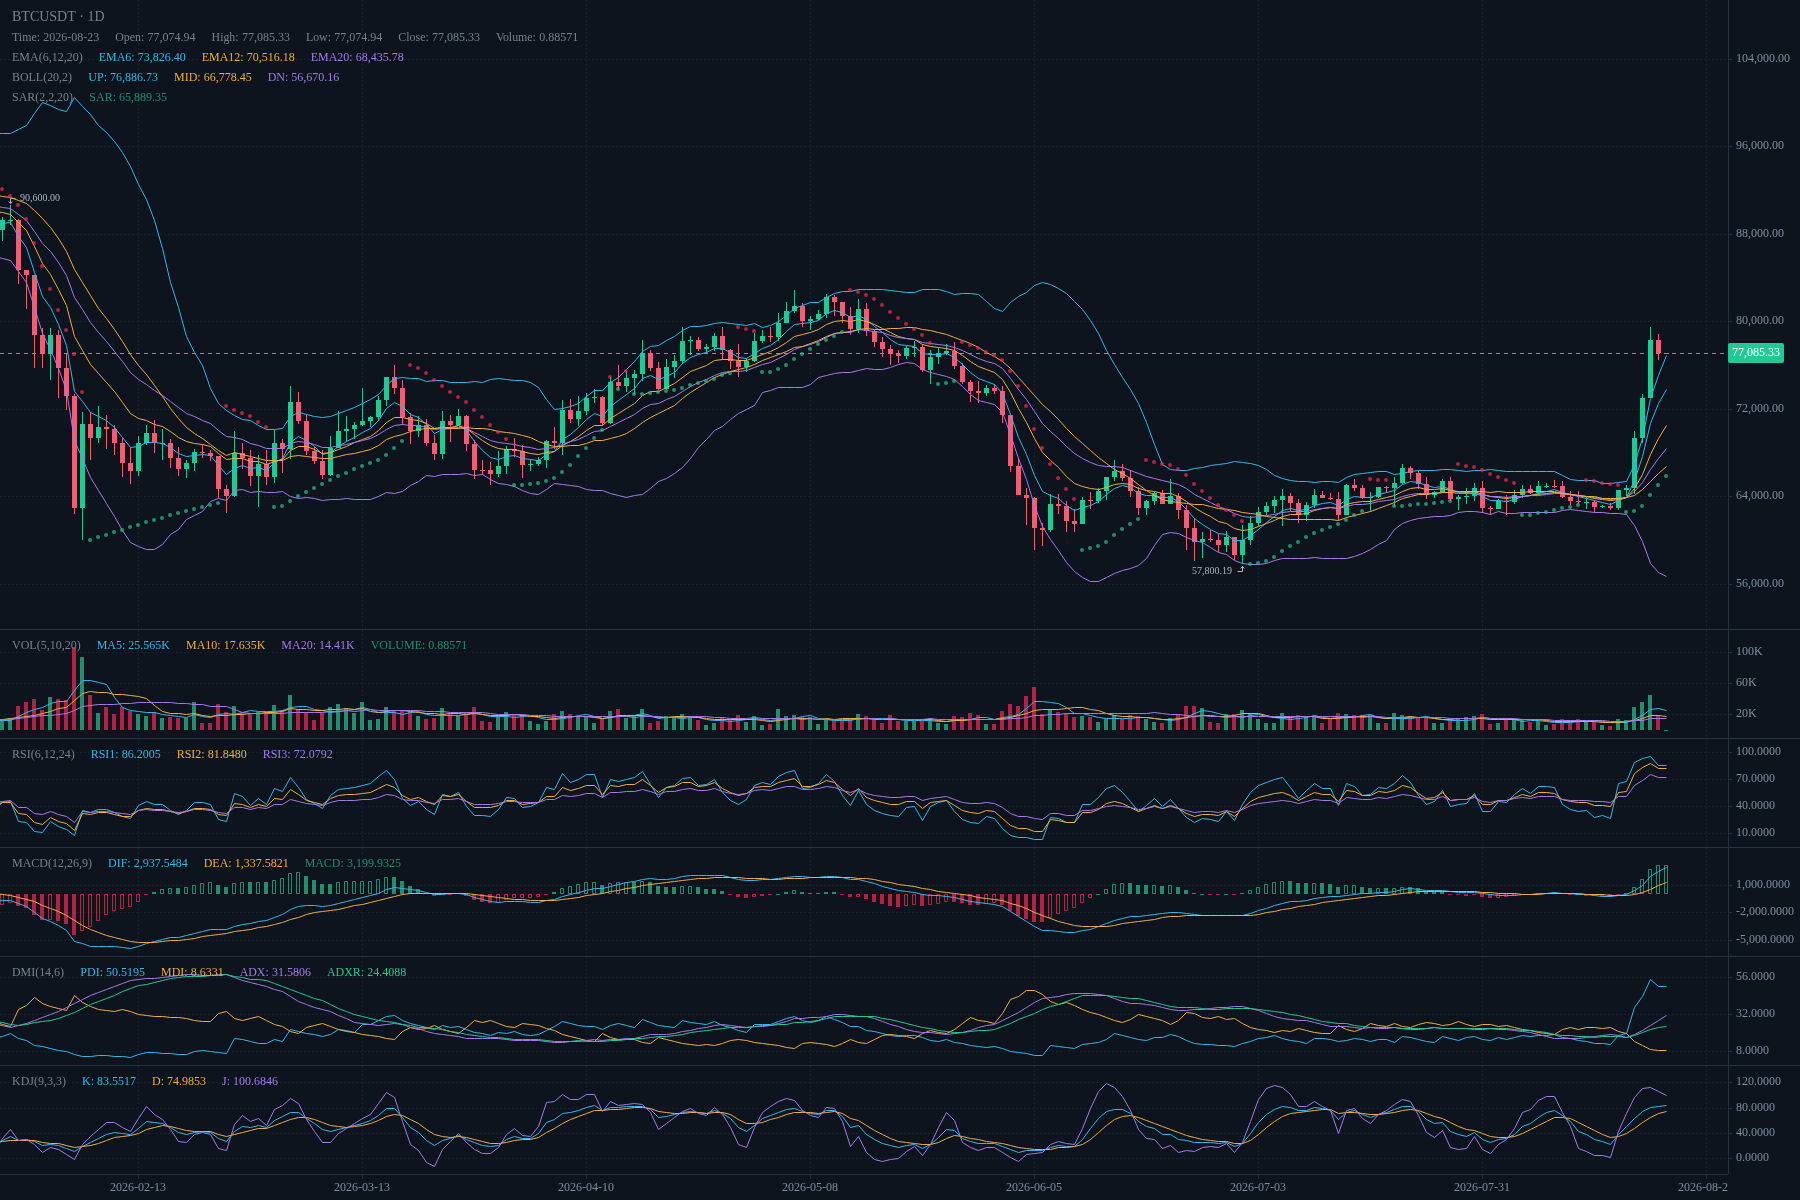Click the 56,000.00 price axis label
Viewport: 1800px width, 1200px height.
coord(1760,583)
